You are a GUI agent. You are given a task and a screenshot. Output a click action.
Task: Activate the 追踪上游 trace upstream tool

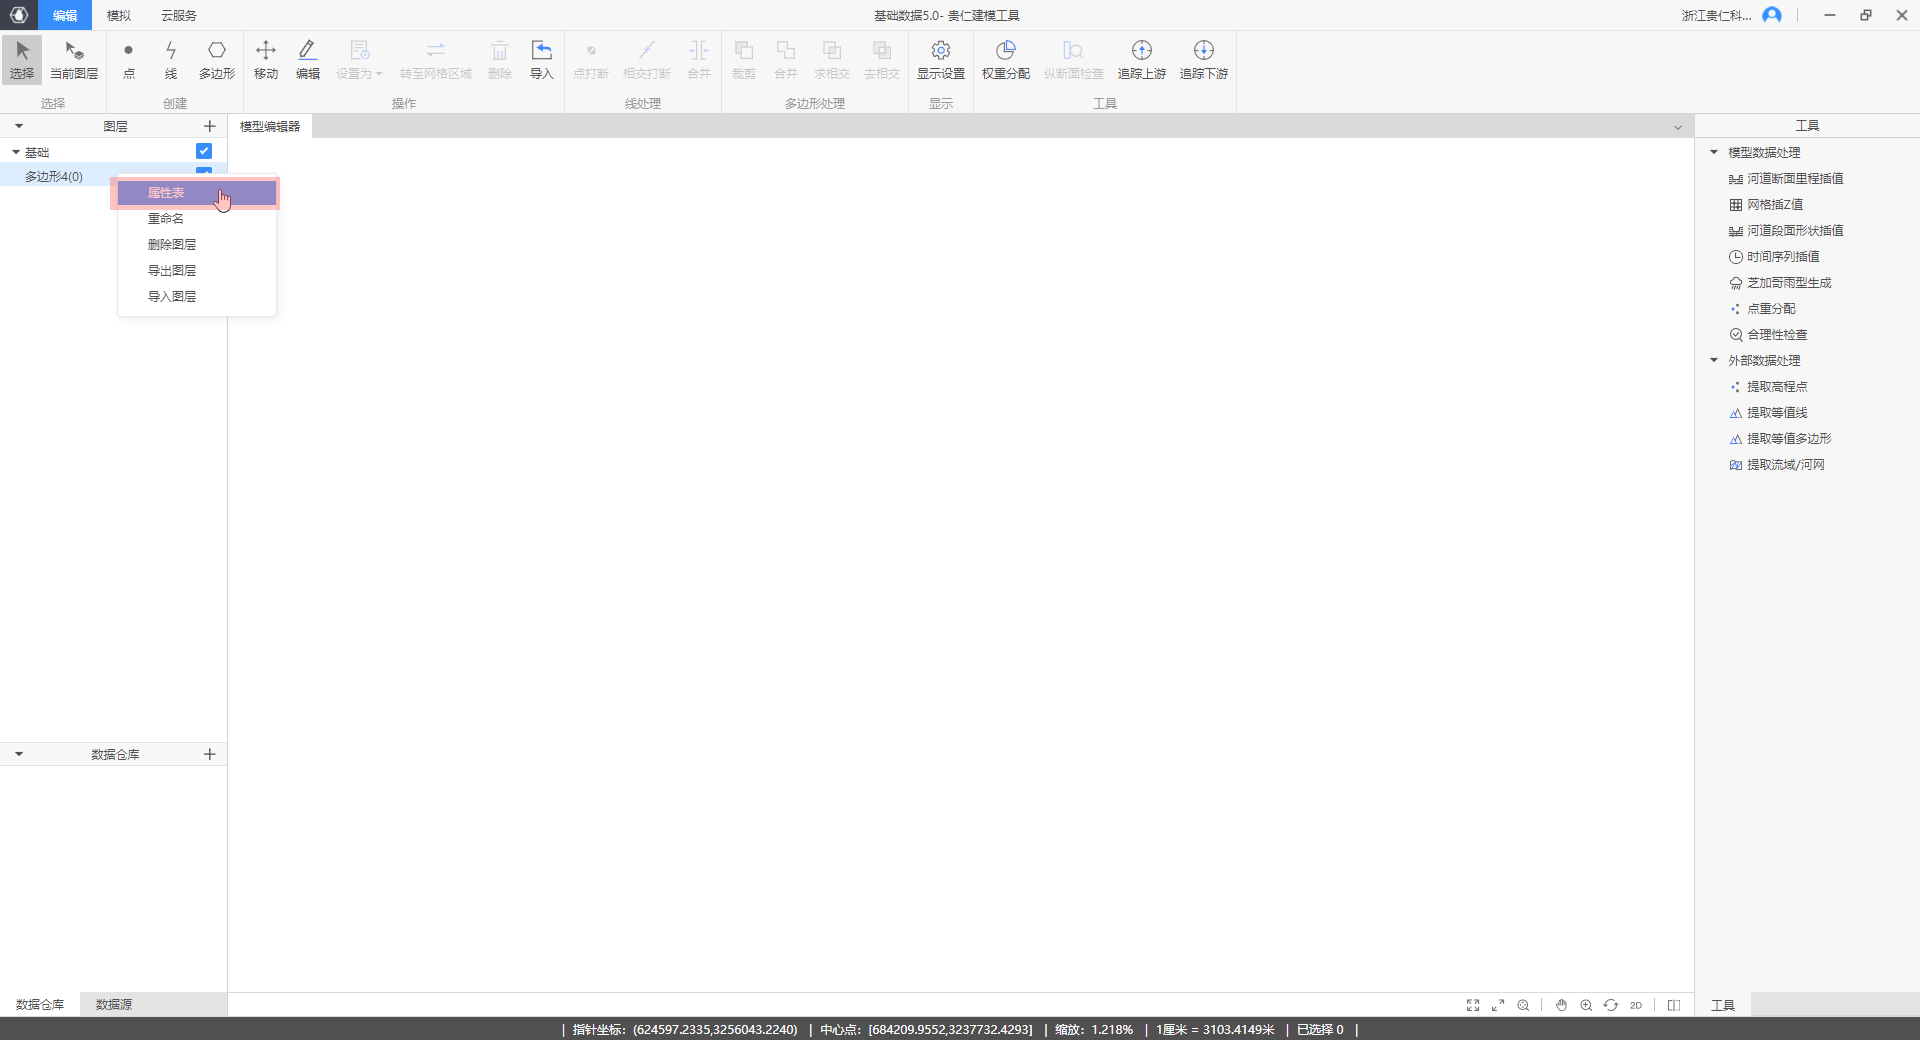[1141, 59]
